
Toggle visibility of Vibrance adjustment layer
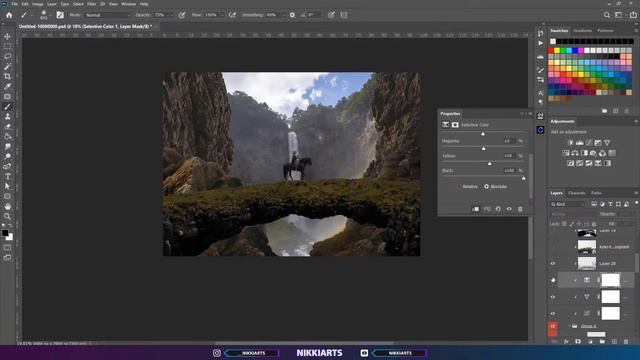tap(553, 297)
